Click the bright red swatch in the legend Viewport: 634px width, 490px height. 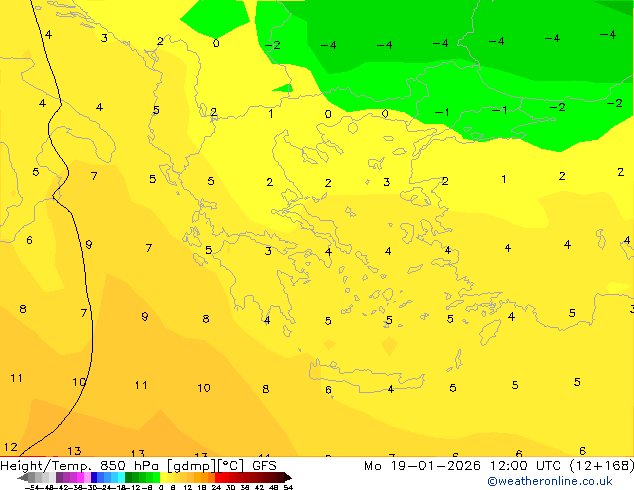(218, 477)
